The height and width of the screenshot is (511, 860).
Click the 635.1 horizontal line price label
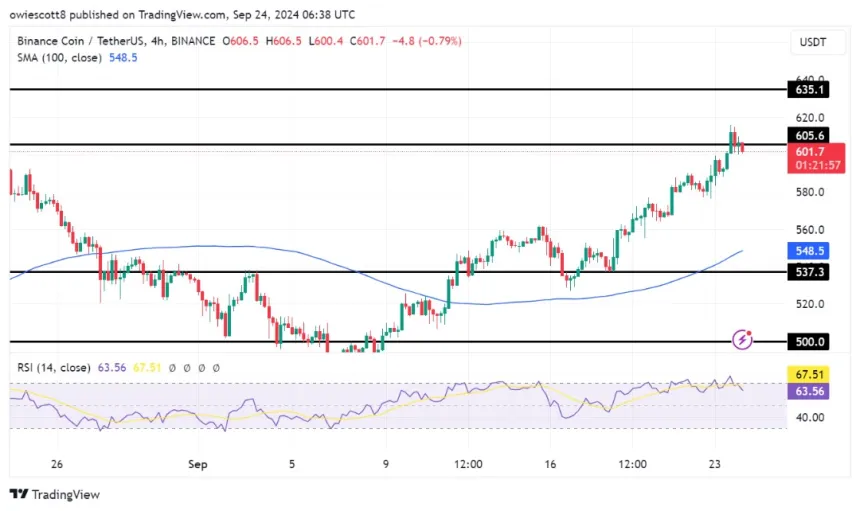click(x=806, y=90)
